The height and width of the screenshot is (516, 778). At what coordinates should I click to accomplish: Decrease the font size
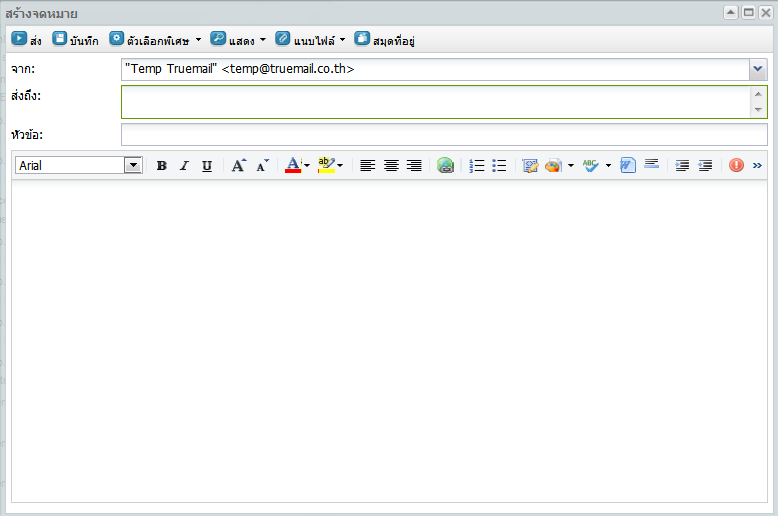coord(262,166)
